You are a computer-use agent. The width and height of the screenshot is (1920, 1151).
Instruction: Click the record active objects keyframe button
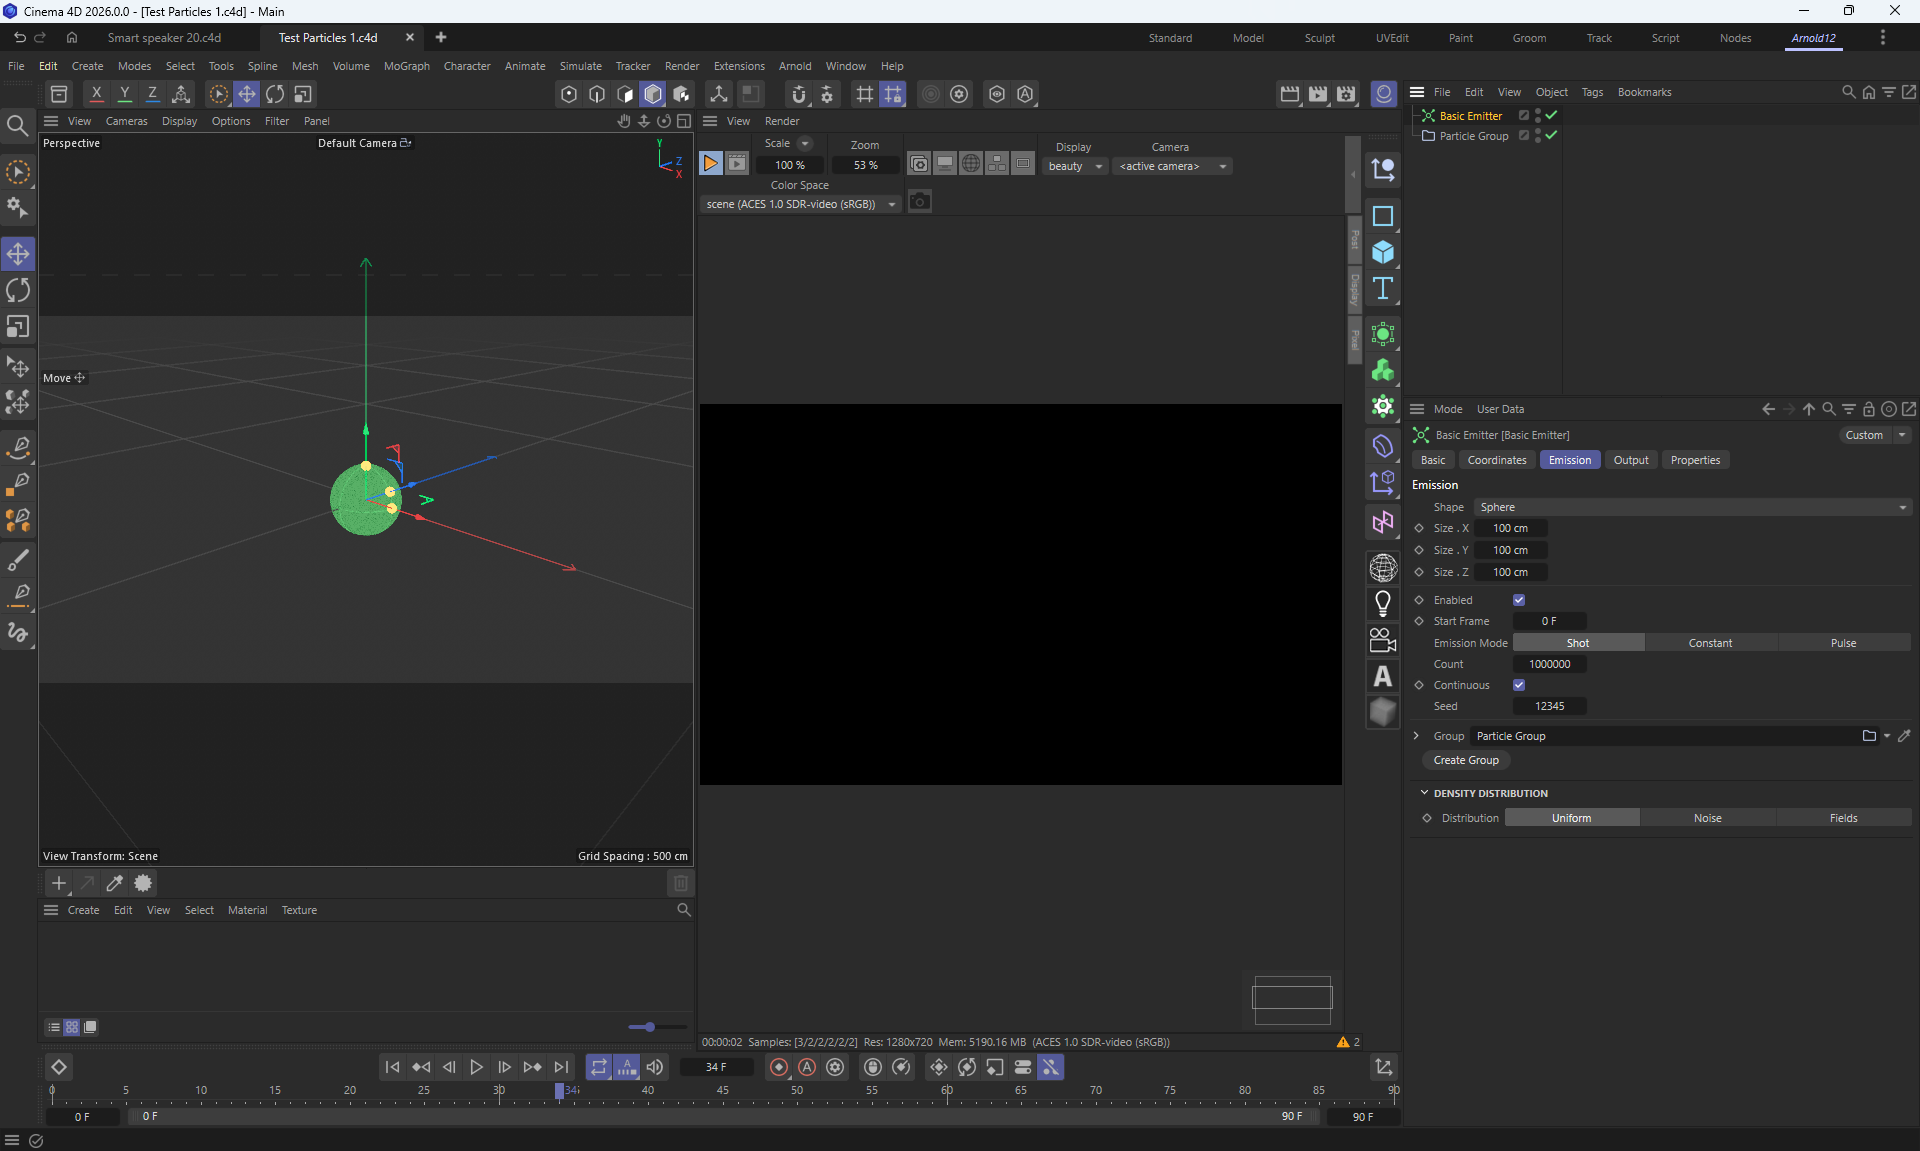point(779,1067)
